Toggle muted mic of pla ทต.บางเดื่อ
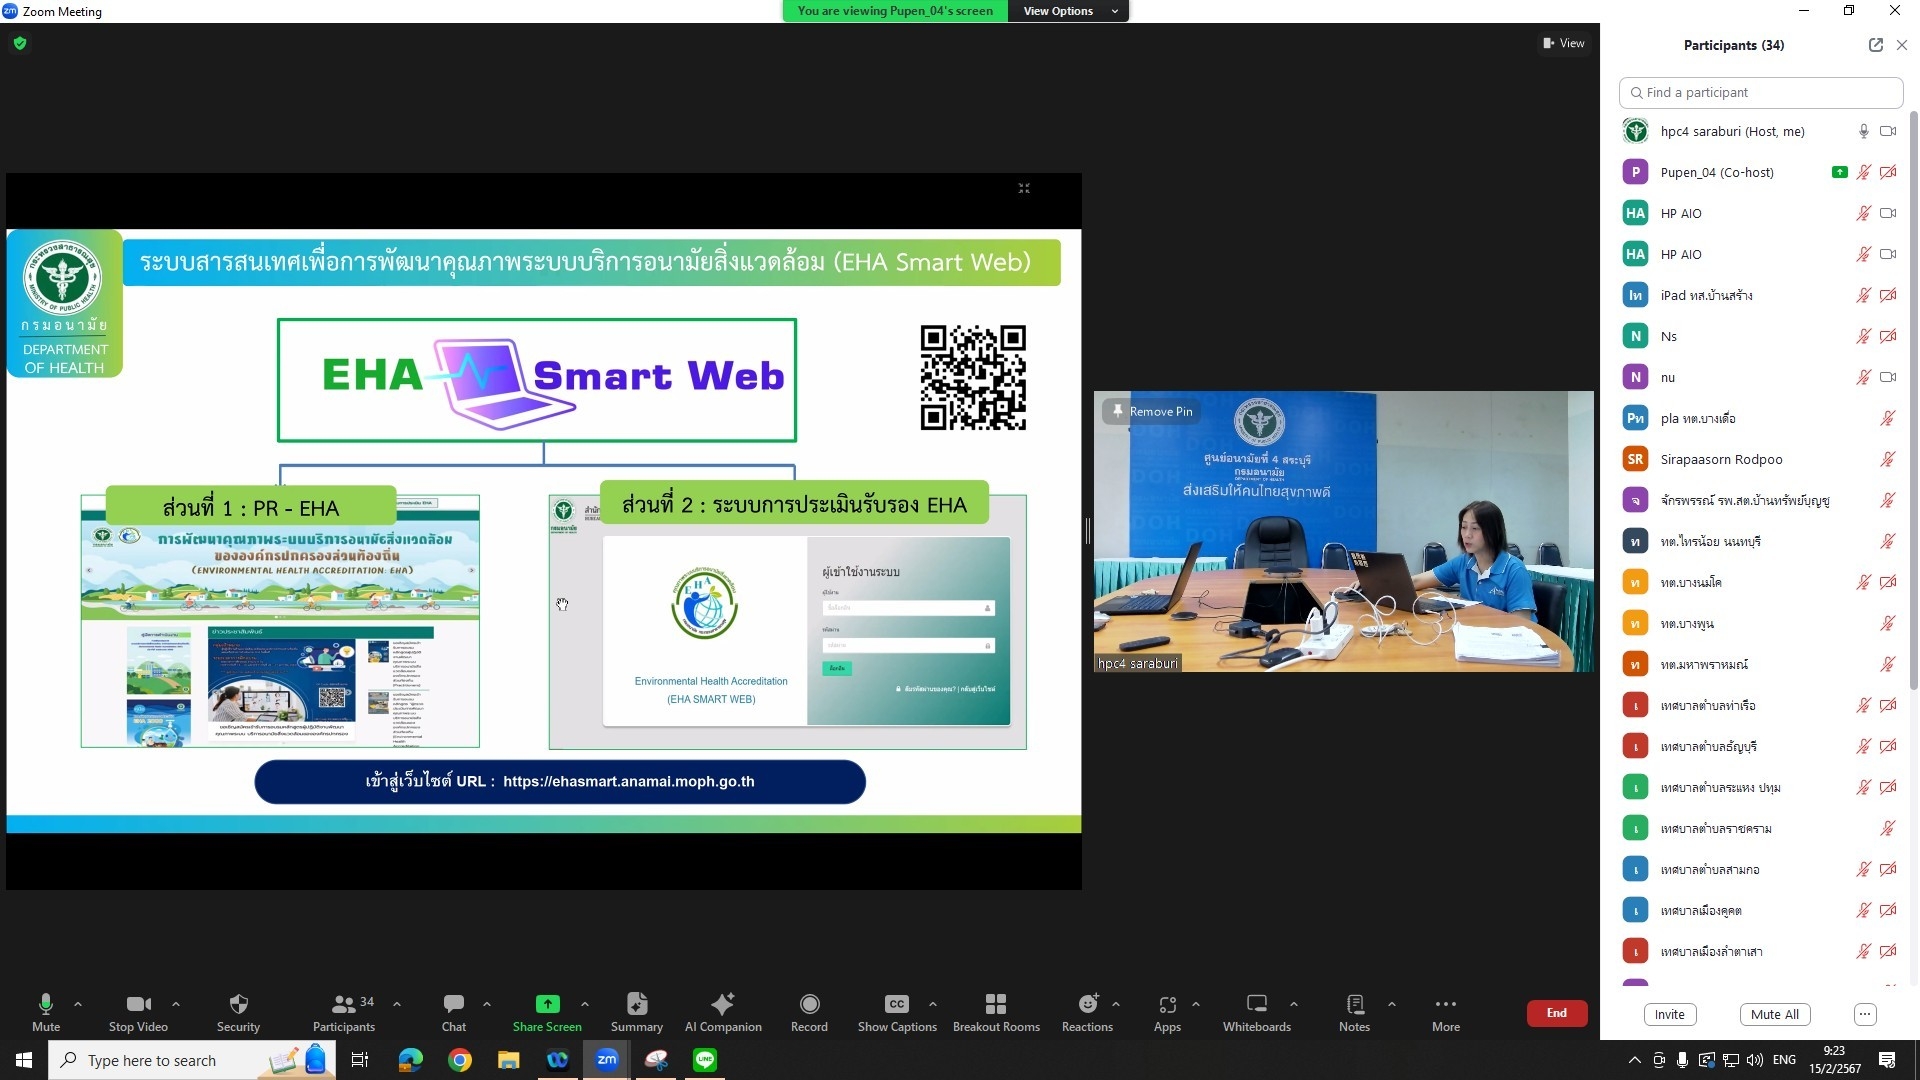The width and height of the screenshot is (1920, 1080). [1887, 418]
